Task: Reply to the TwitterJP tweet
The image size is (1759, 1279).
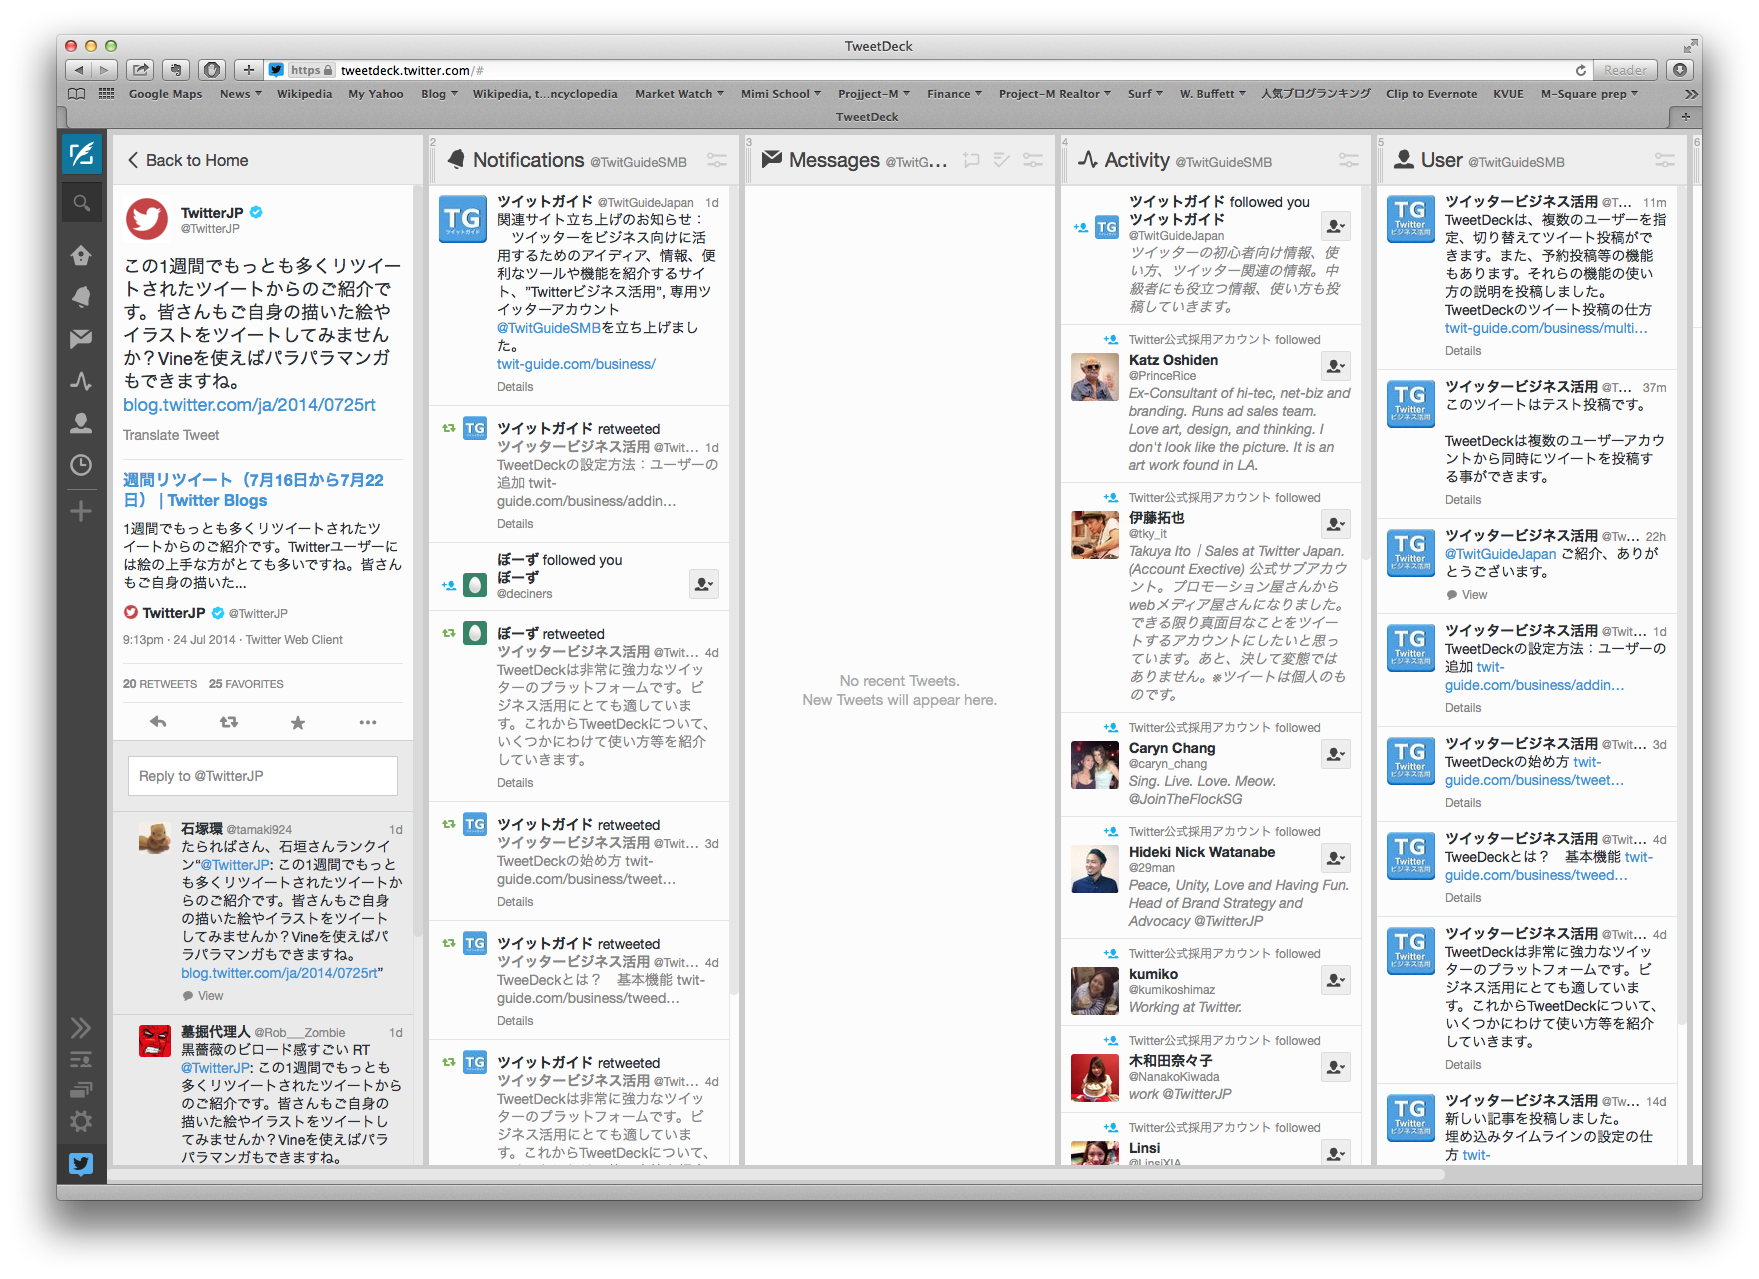Action: click(x=158, y=722)
